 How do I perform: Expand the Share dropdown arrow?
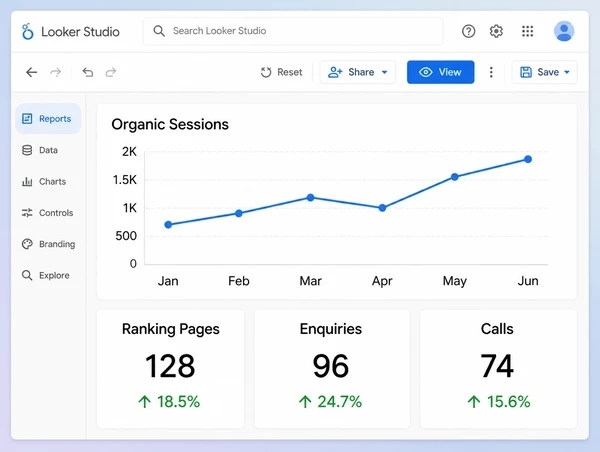pyautogui.click(x=385, y=72)
